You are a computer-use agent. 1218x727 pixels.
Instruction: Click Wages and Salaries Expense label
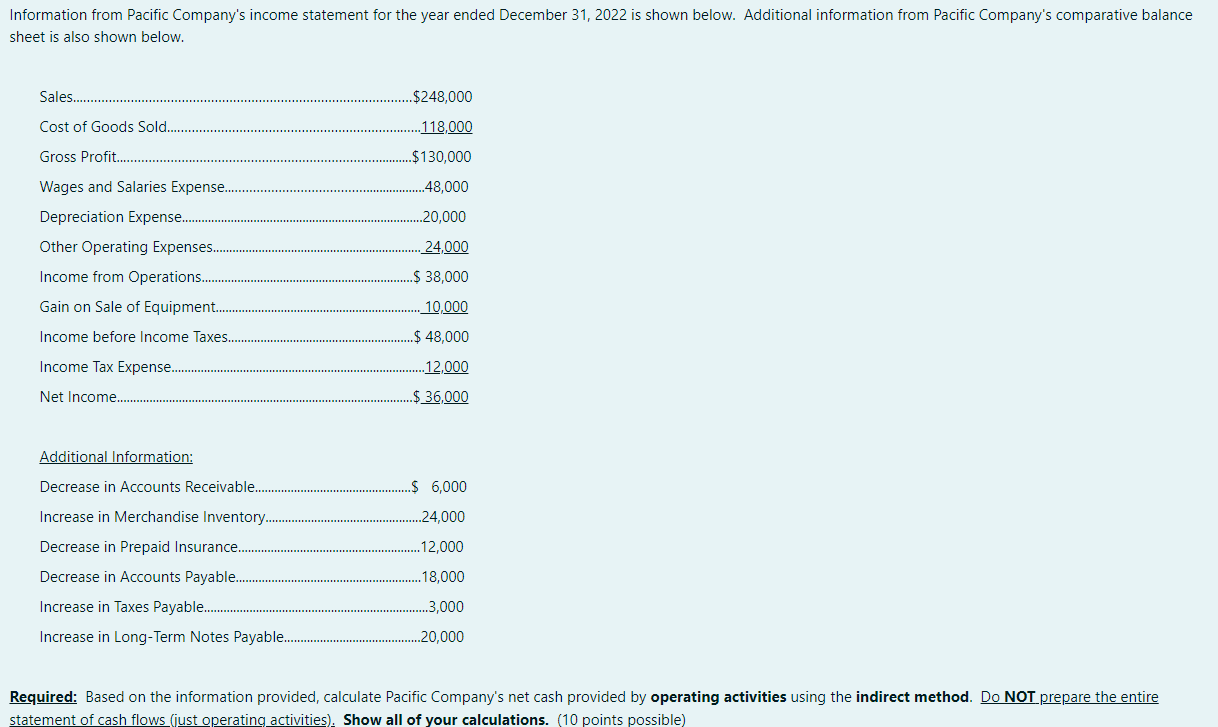[x=133, y=187]
